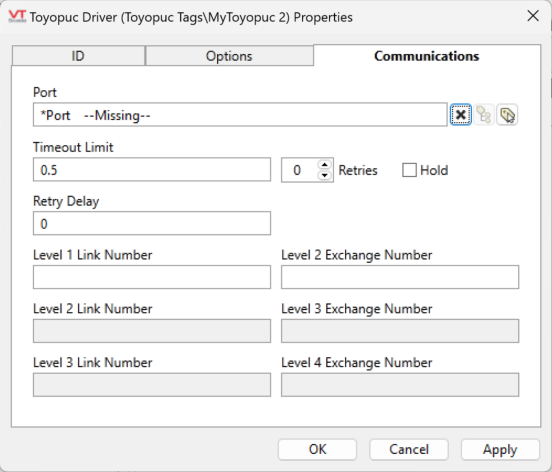This screenshot has height=472, width=552.
Task: Click the disabled Level 4 Exchange Number field
Action: point(400,385)
